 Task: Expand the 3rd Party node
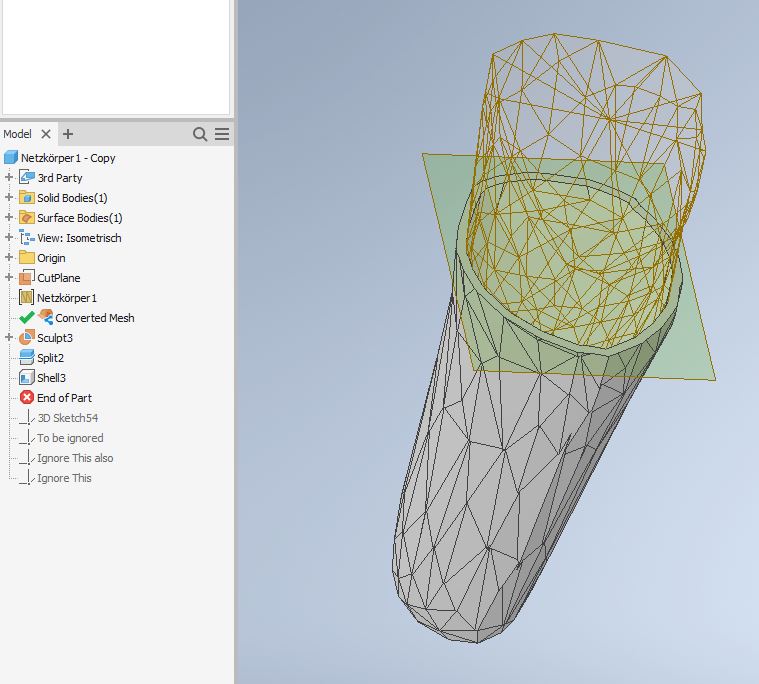(9, 178)
